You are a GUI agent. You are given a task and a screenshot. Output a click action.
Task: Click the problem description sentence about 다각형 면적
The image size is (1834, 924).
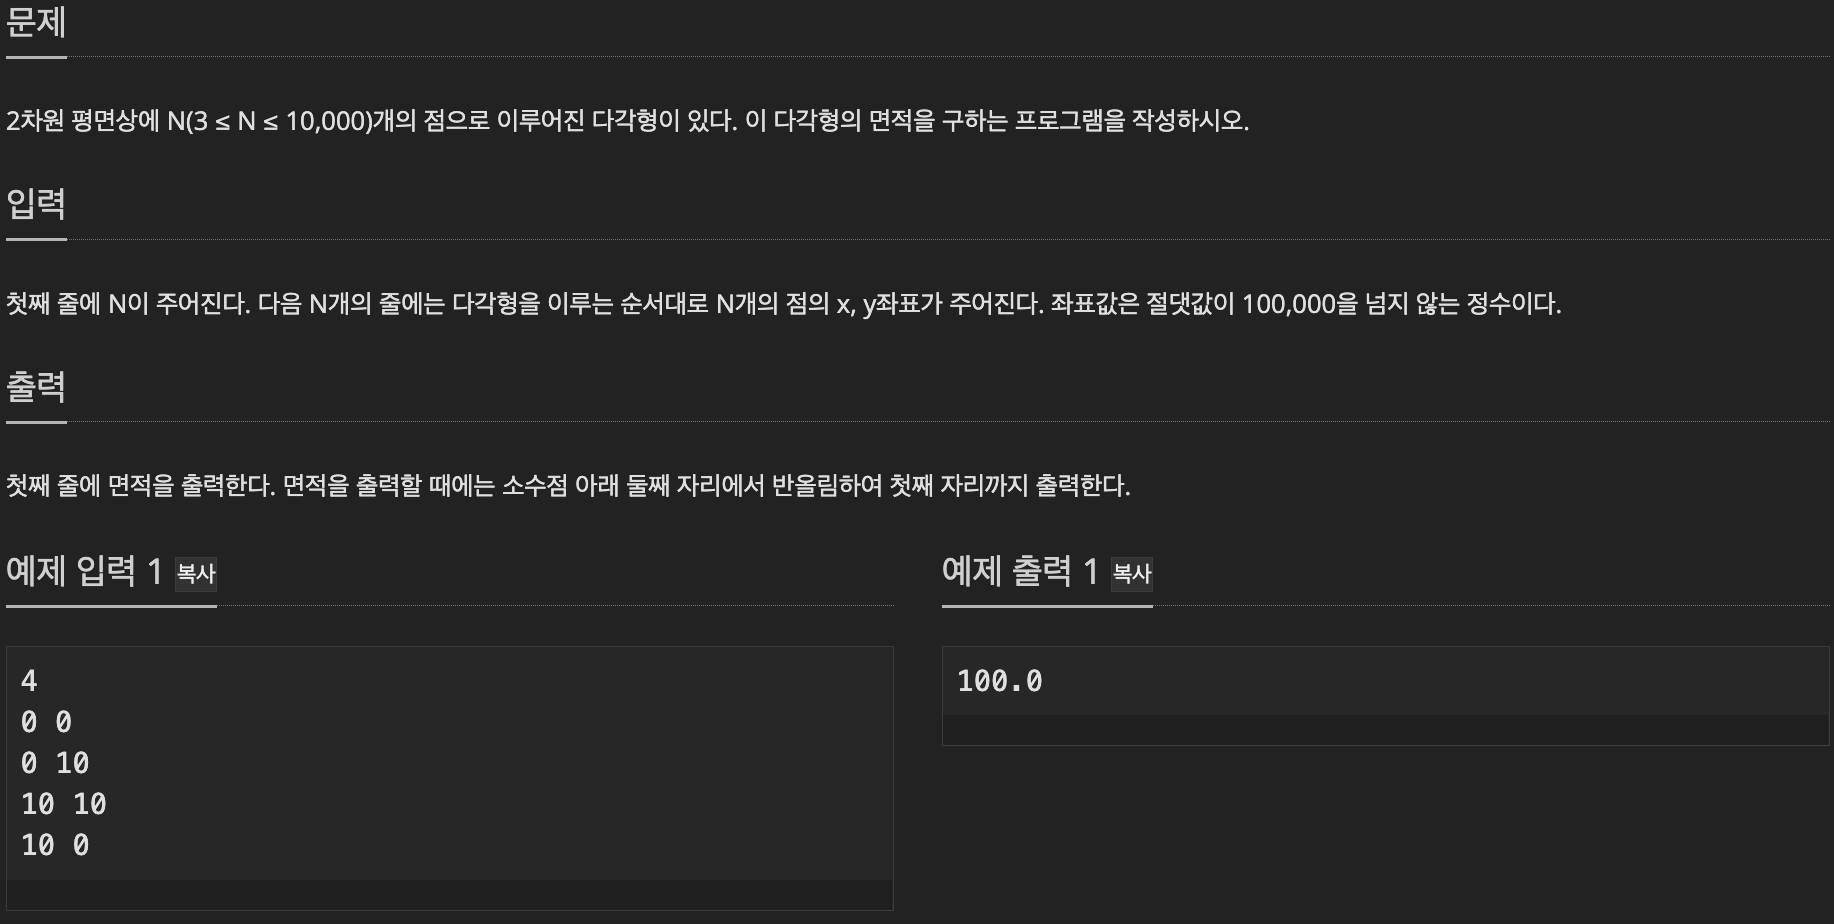click(x=627, y=121)
